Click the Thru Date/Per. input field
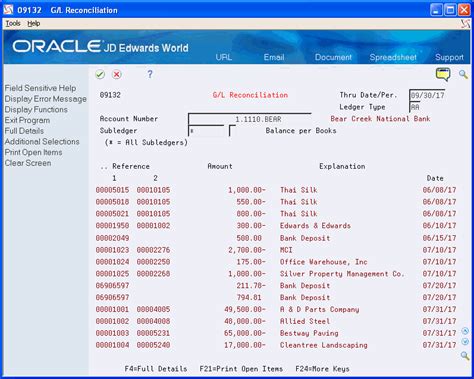This screenshot has width=474, height=379. 427,95
